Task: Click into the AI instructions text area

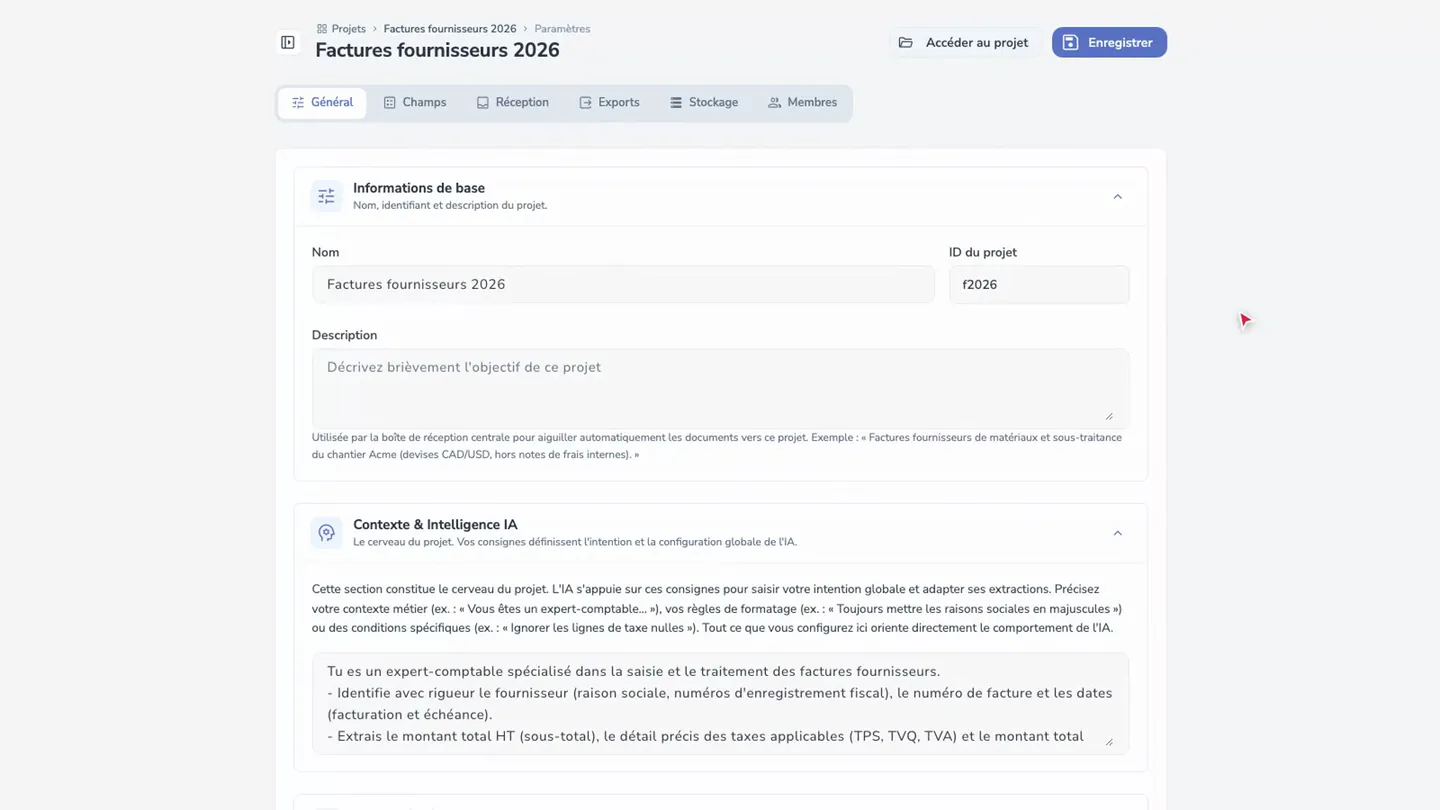Action: pos(720,703)
